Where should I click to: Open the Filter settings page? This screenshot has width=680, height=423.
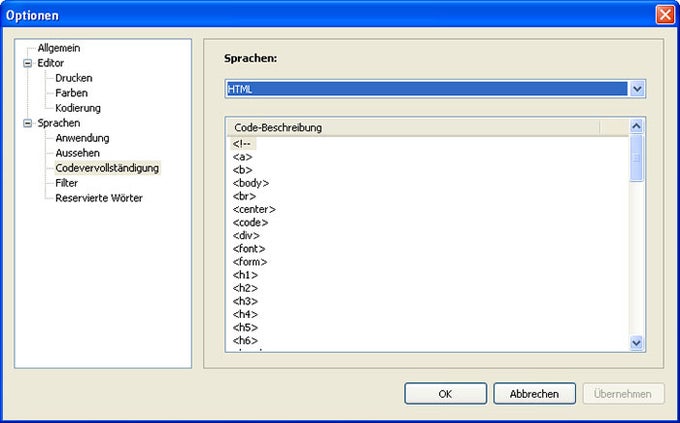pos(67,183)
